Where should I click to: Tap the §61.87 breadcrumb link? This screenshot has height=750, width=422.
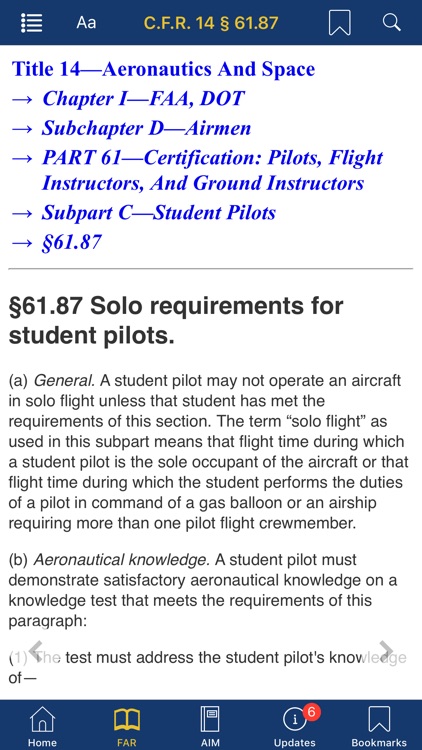72,242
